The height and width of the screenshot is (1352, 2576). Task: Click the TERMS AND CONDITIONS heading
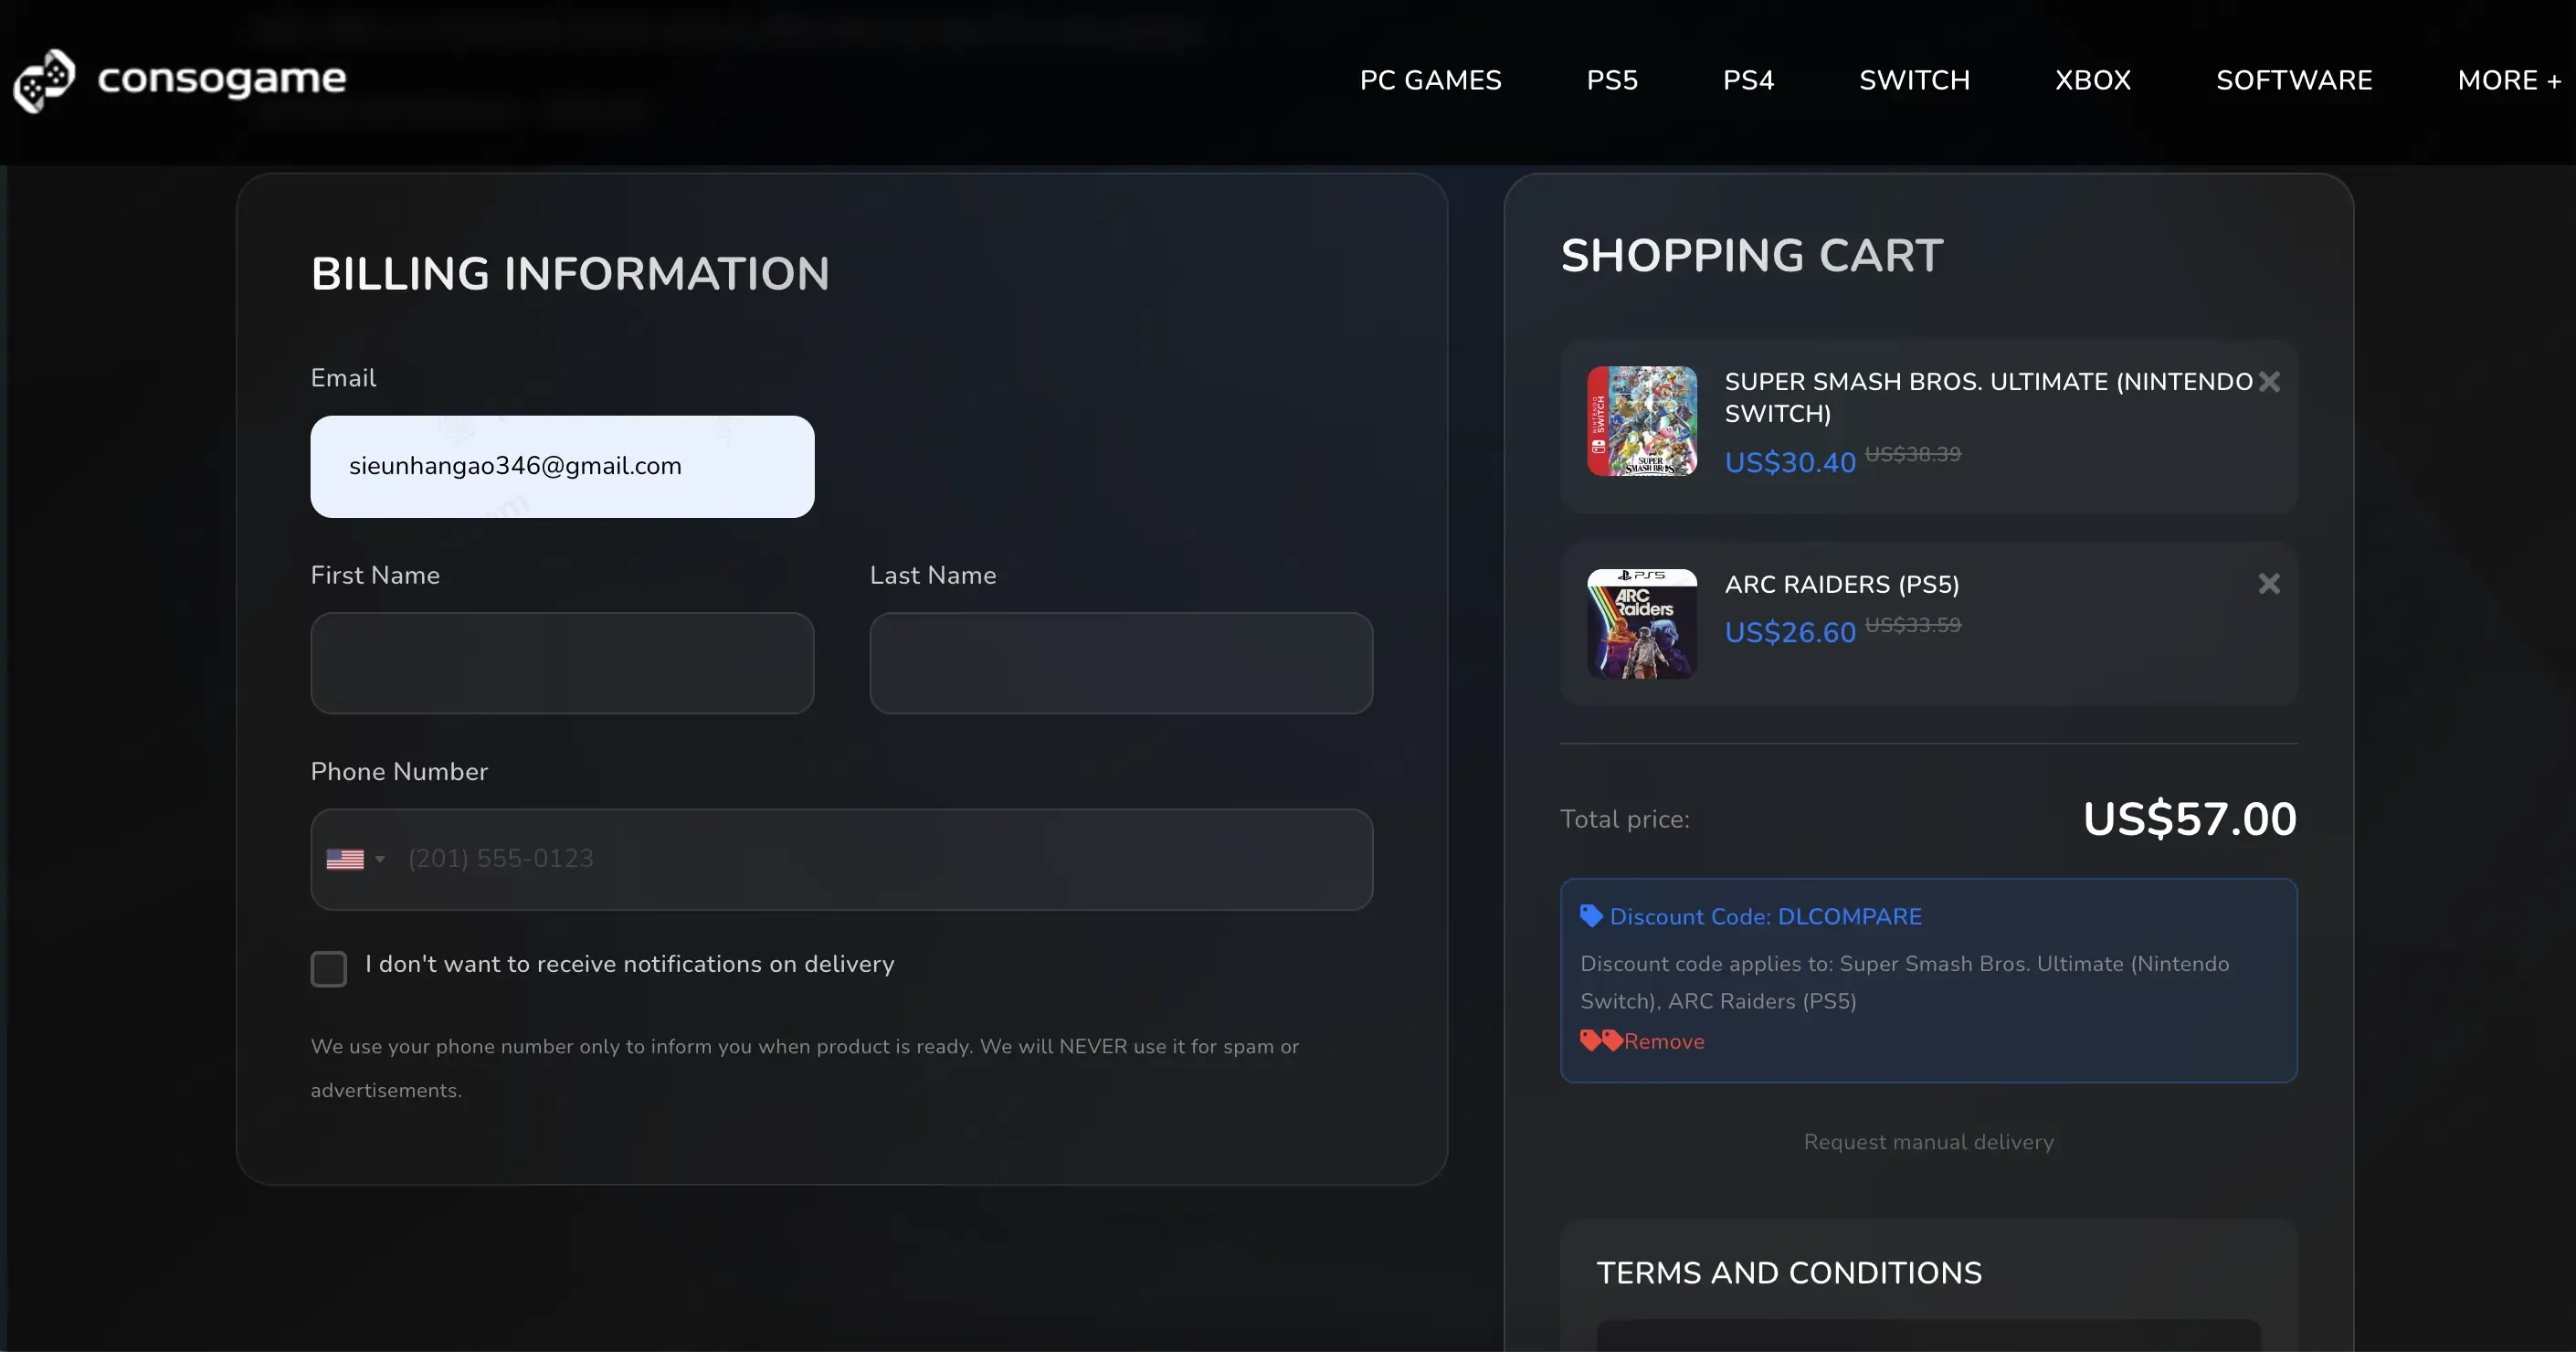click(1789, 1273)
